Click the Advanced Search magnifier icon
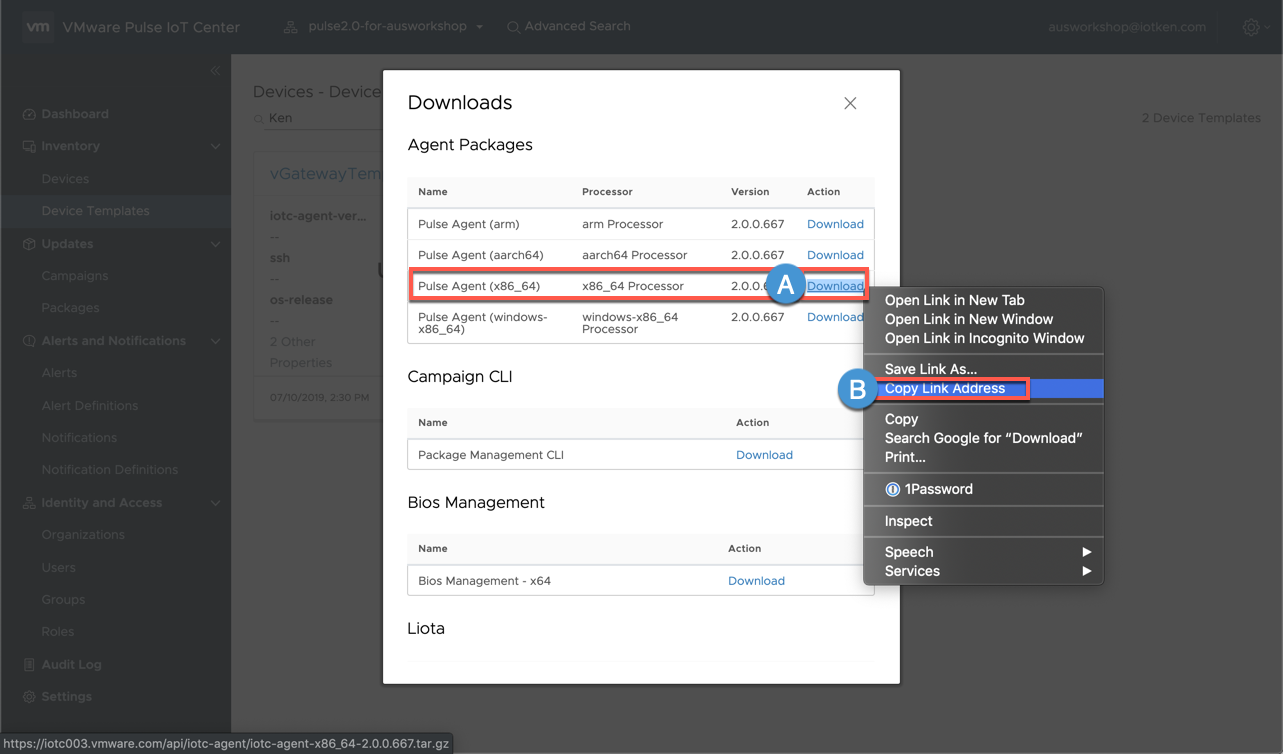Image resolution: width=1283 pixels, height=754 pixels. pyautogui.click(x=513, y=27)
